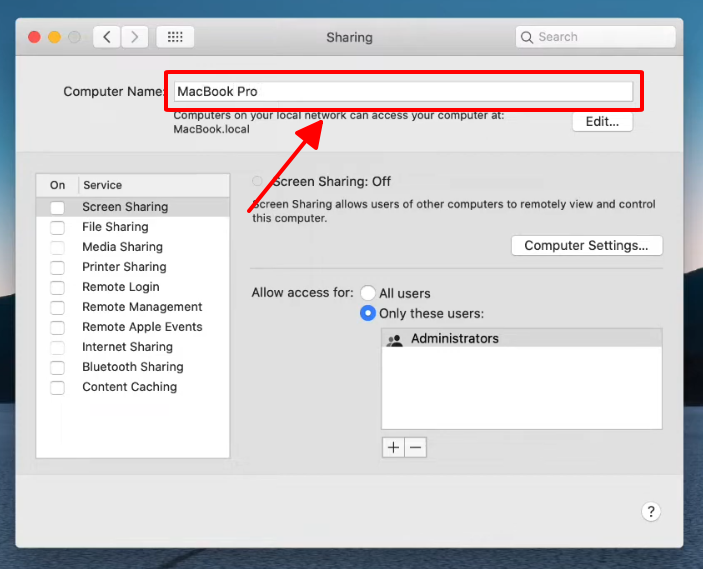
Task: Click in the Computer Name field
Action: [x=403, y=91]
